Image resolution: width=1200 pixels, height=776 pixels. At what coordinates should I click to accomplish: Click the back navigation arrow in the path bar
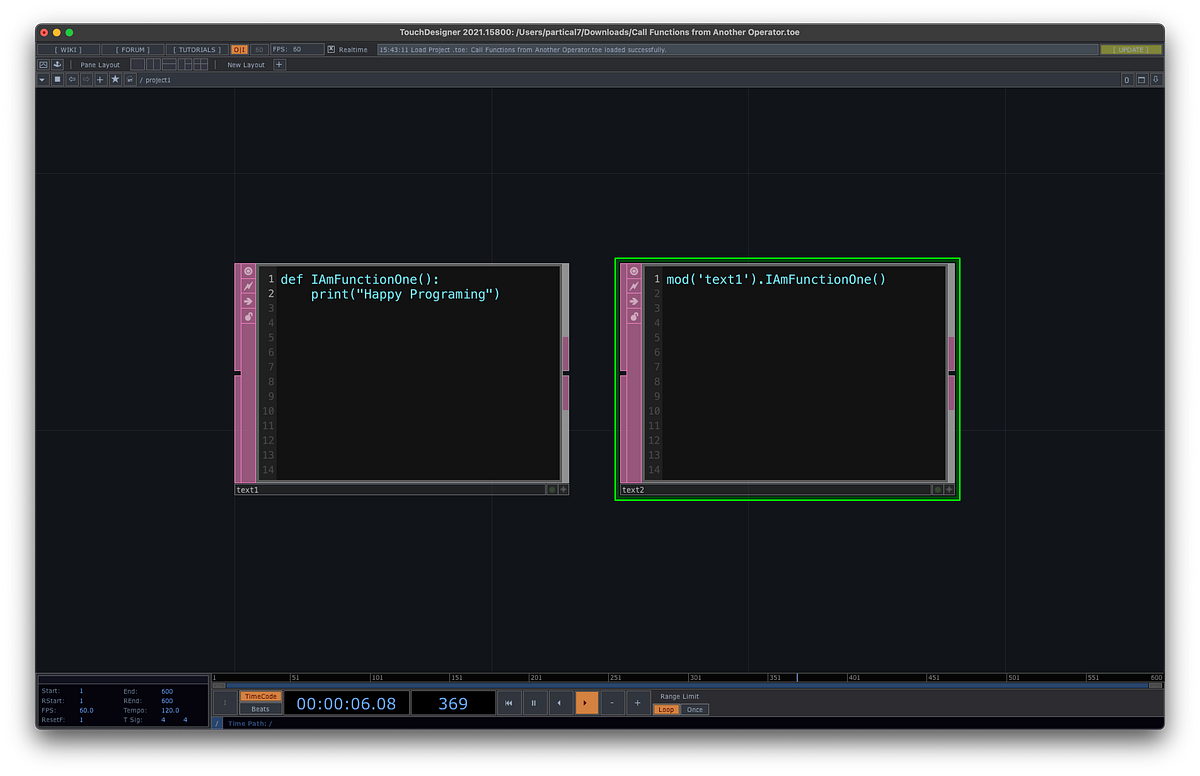[71, 79]
